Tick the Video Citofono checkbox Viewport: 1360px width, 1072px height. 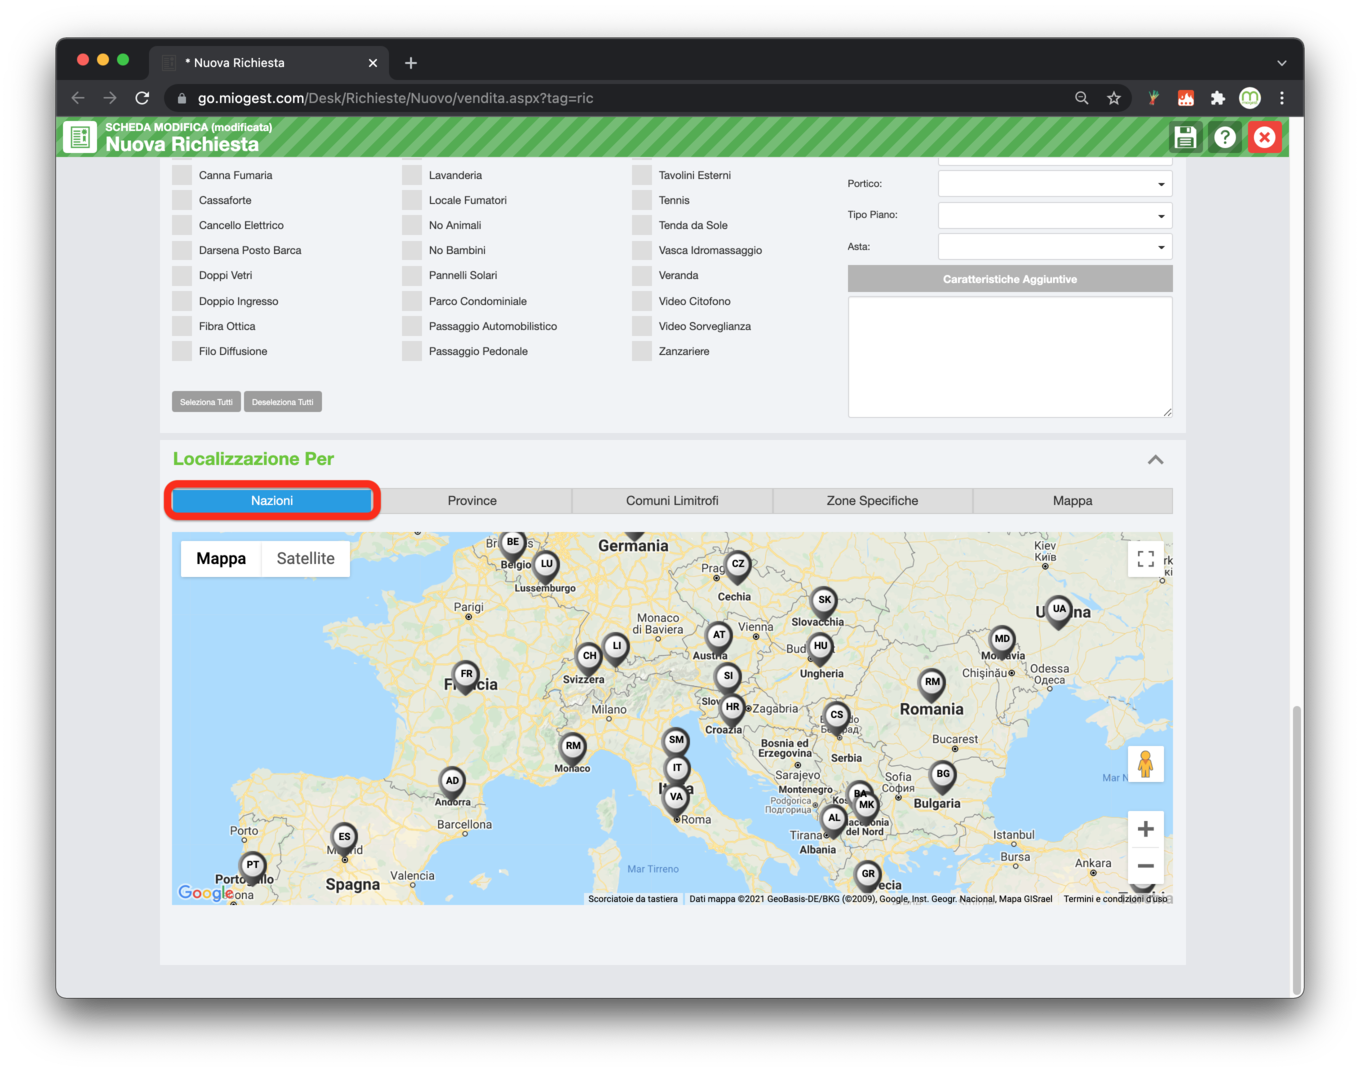(642, 301)
